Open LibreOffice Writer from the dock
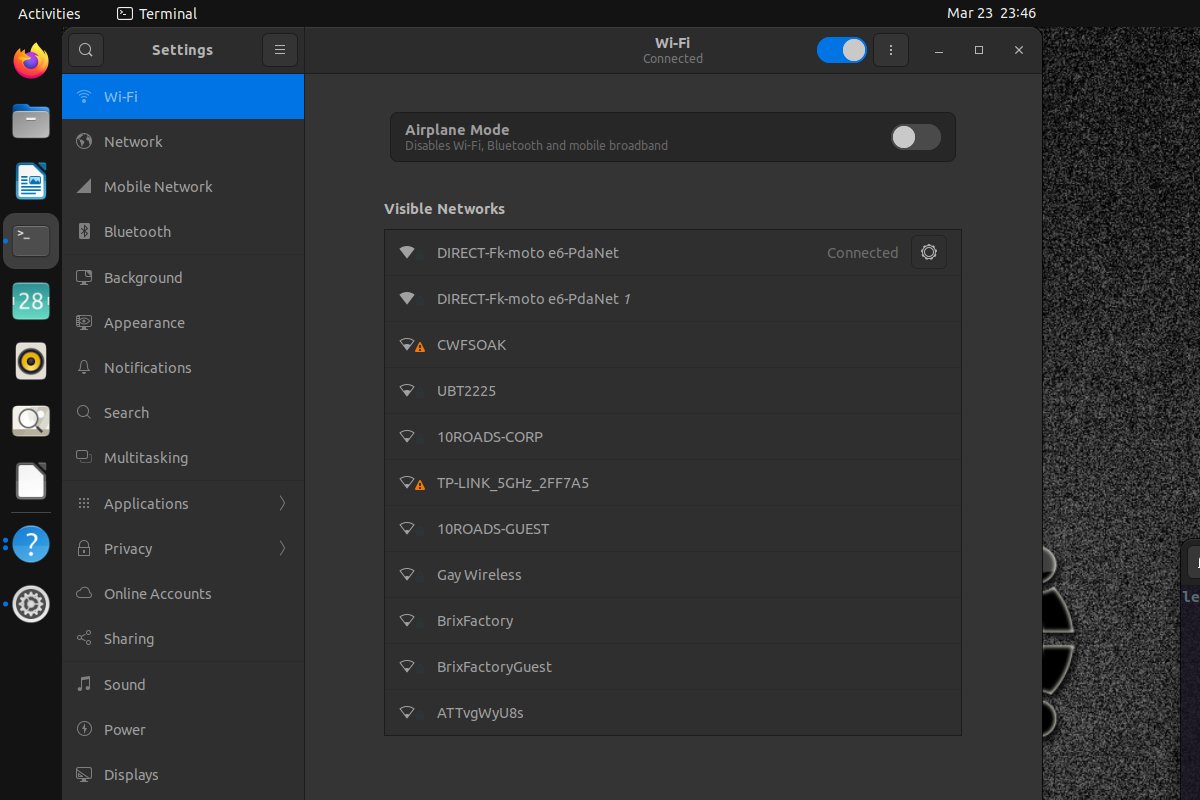 click(31, 182)
